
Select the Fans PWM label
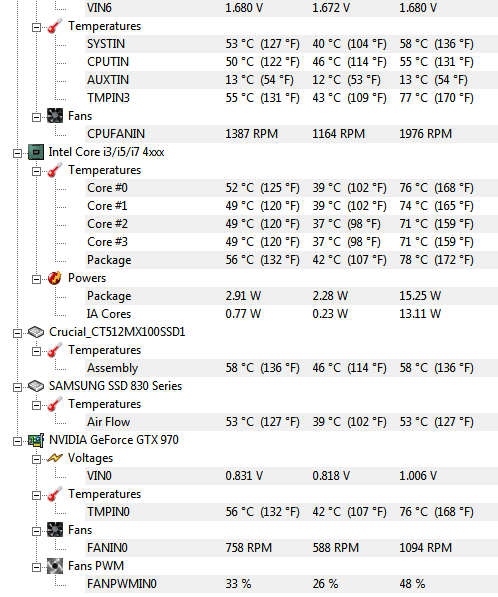coord(96,566)
